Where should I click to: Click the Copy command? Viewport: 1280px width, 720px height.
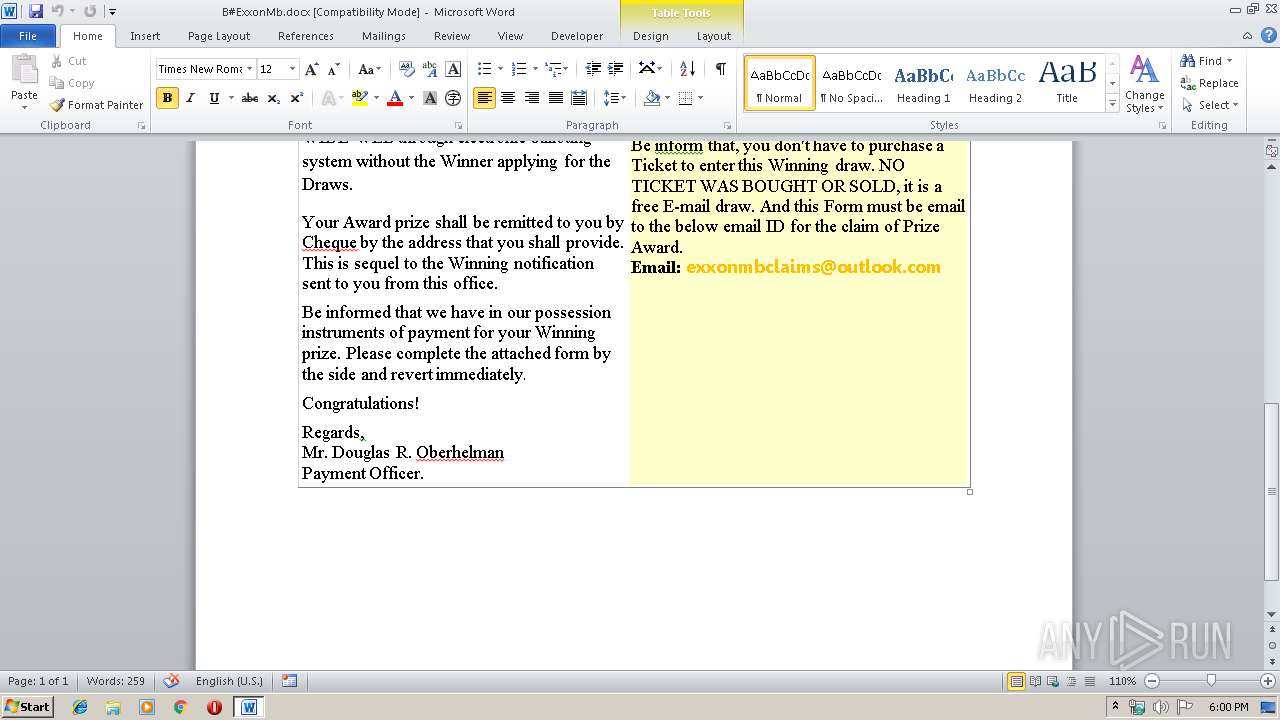[x=72, y=83]
